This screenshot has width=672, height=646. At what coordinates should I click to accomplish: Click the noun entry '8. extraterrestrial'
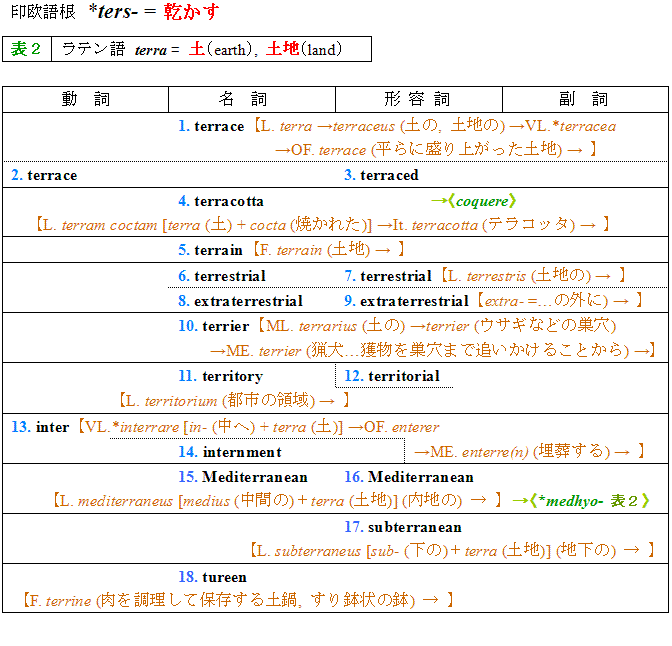[x=240, y=300]
